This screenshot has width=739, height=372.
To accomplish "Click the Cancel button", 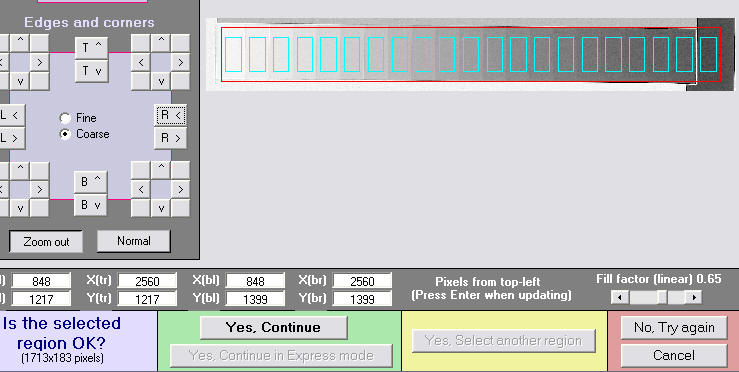I will (674, 355).
